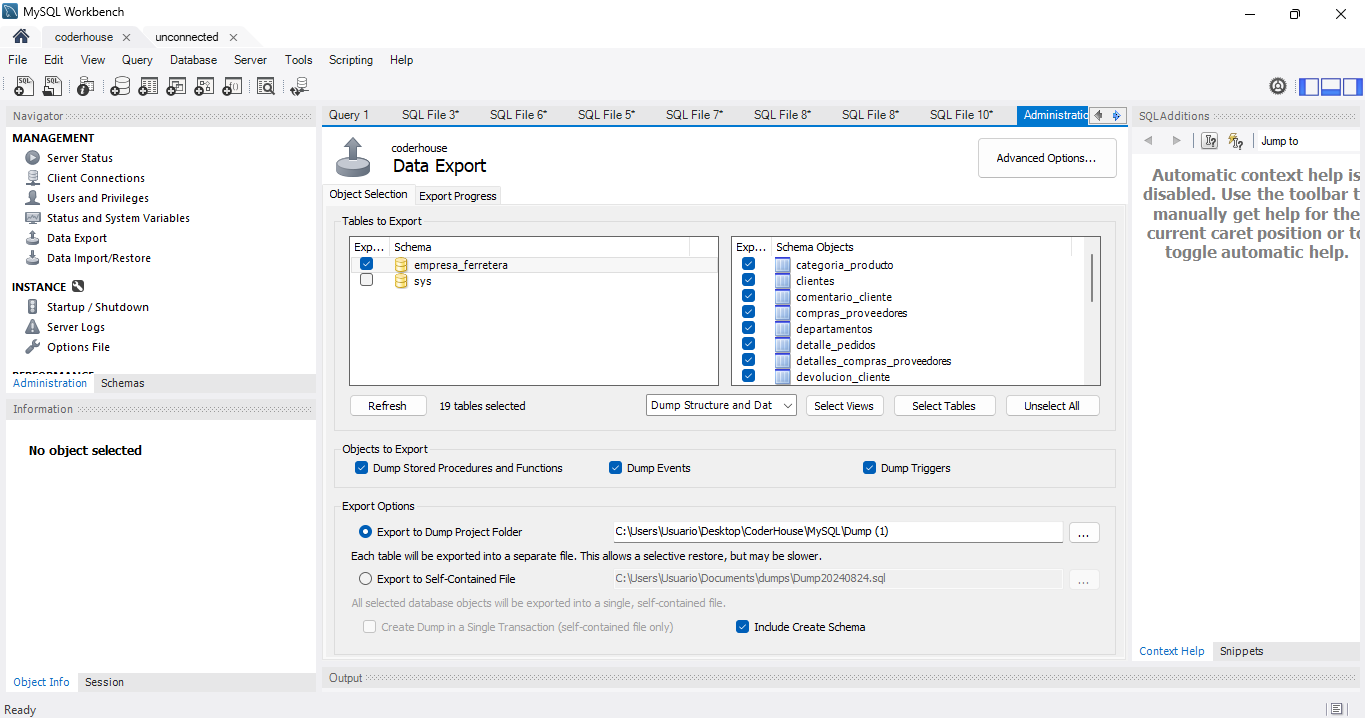Toggle the Dump Events checkbox
This screenshot has width=1365, height=718.
[615, 468]
